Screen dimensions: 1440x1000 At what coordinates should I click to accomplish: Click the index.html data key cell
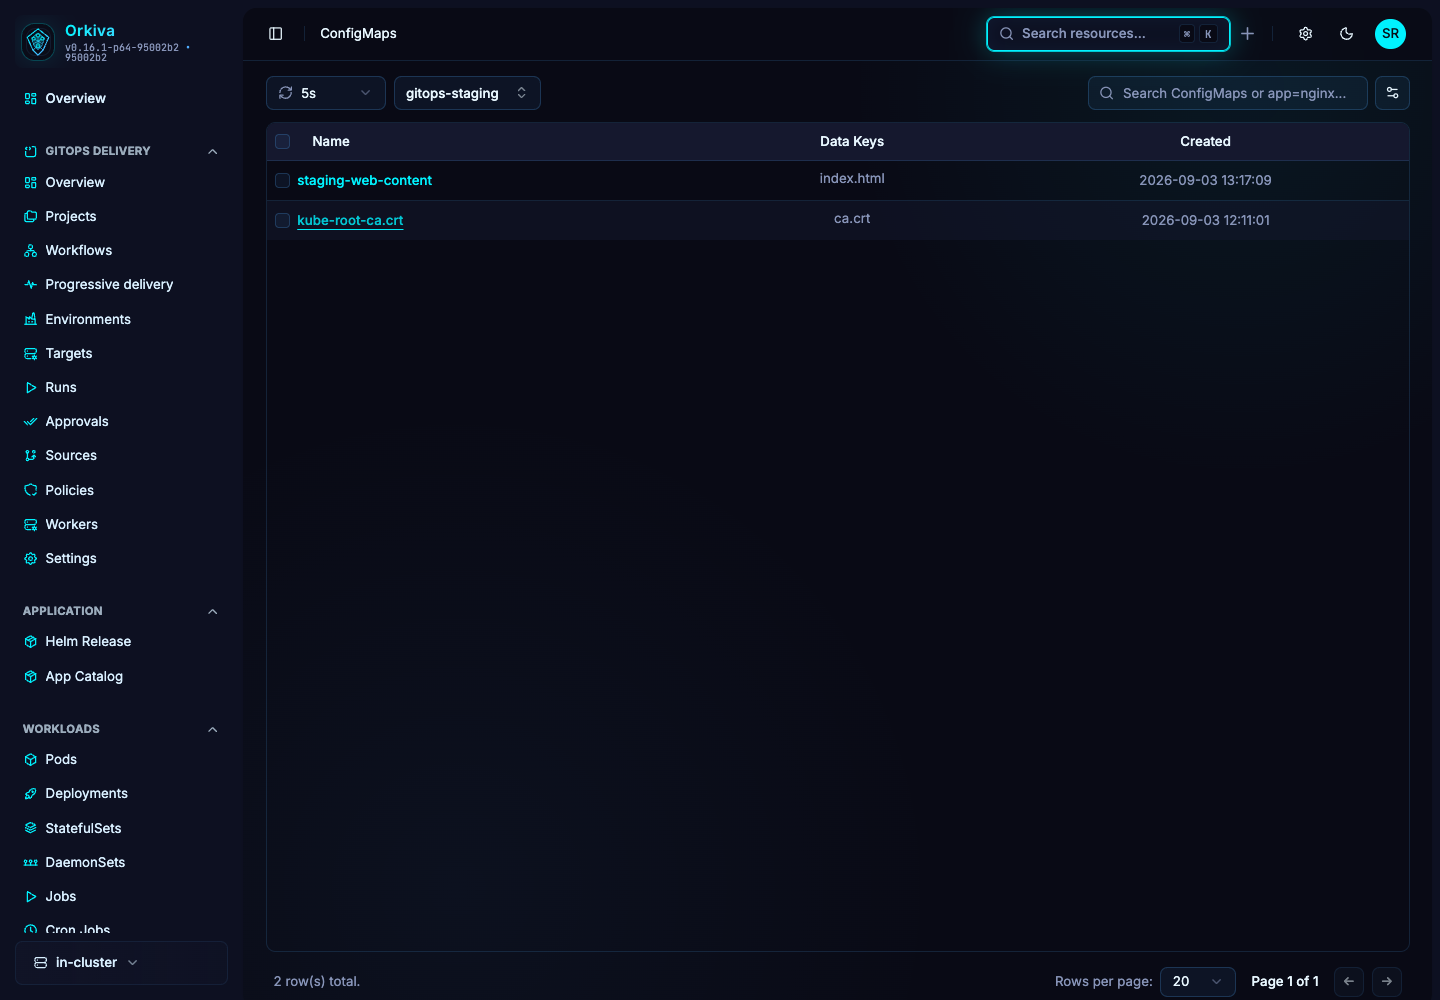852,178
